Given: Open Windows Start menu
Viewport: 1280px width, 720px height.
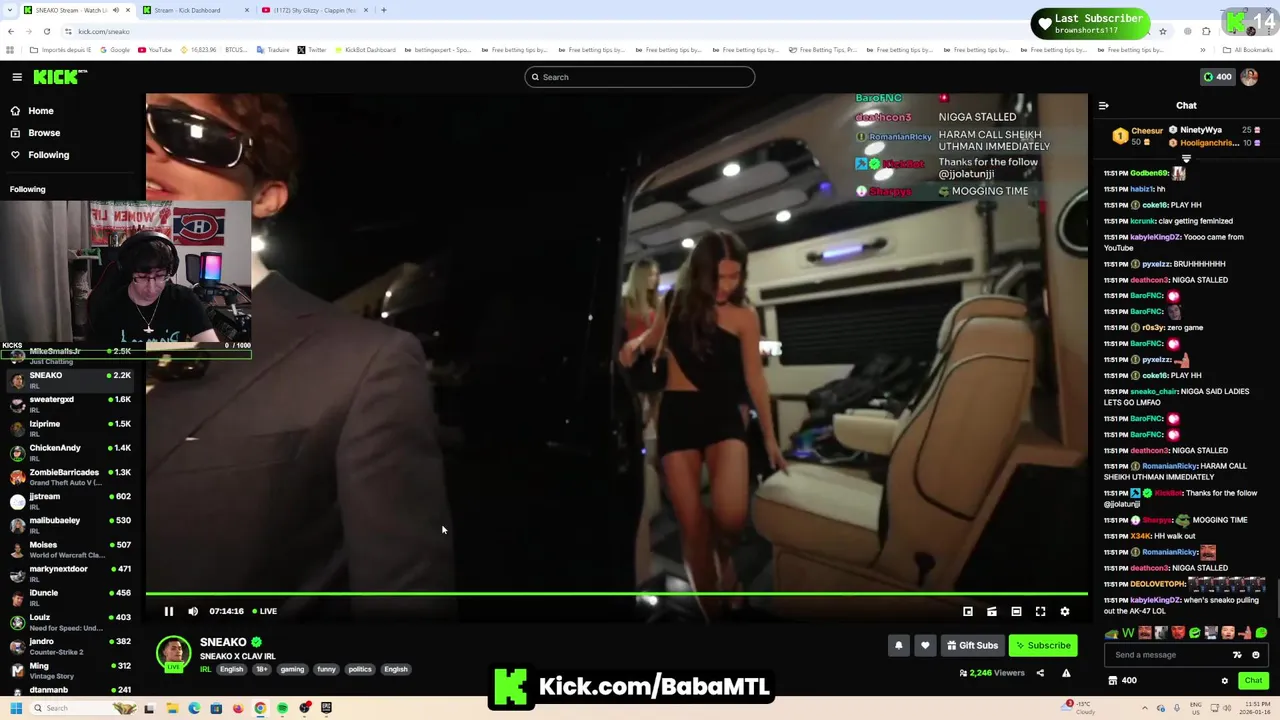Looking at the screenshot, I should tap(16, 708).
